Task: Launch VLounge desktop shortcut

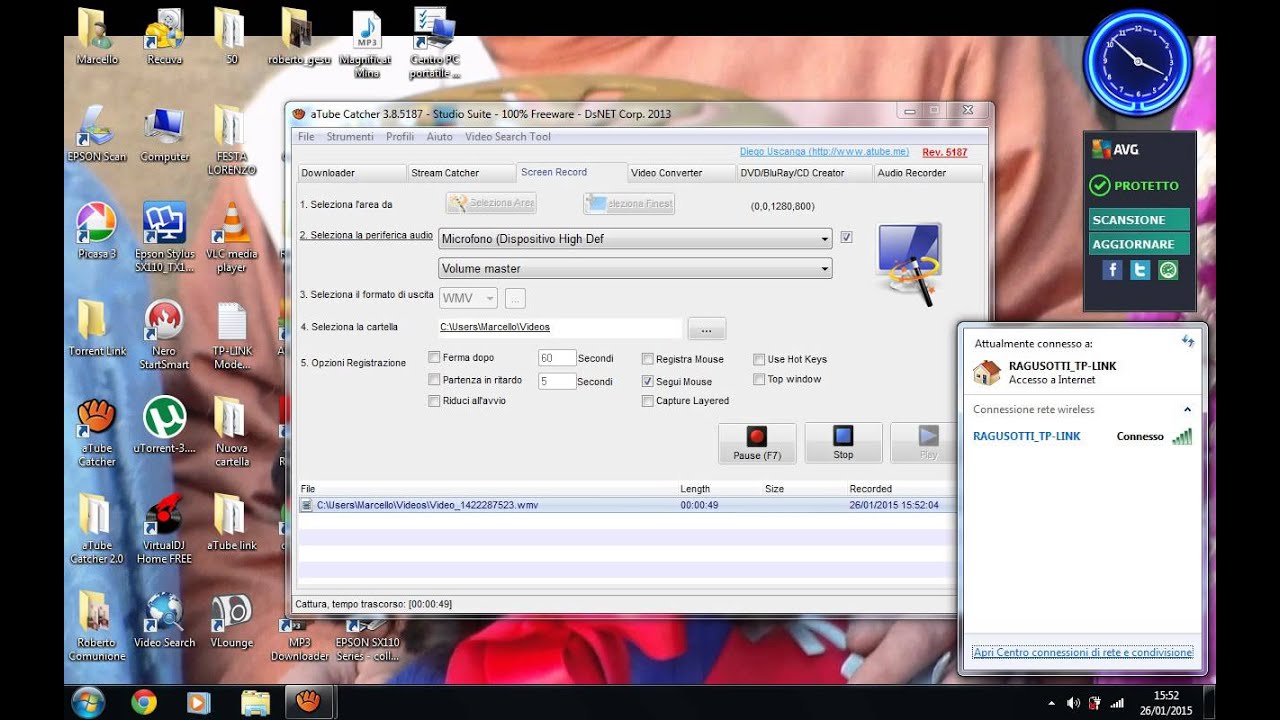Action: click(231, 618)
